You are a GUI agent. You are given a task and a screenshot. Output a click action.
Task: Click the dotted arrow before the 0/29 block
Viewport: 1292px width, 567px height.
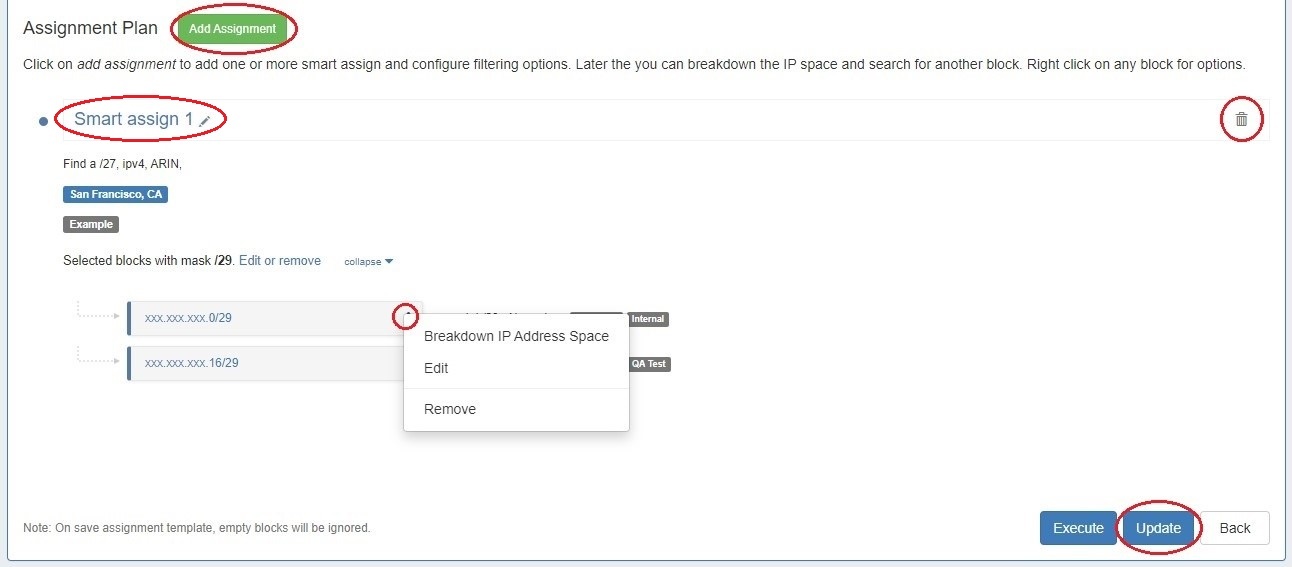point(98,314)
